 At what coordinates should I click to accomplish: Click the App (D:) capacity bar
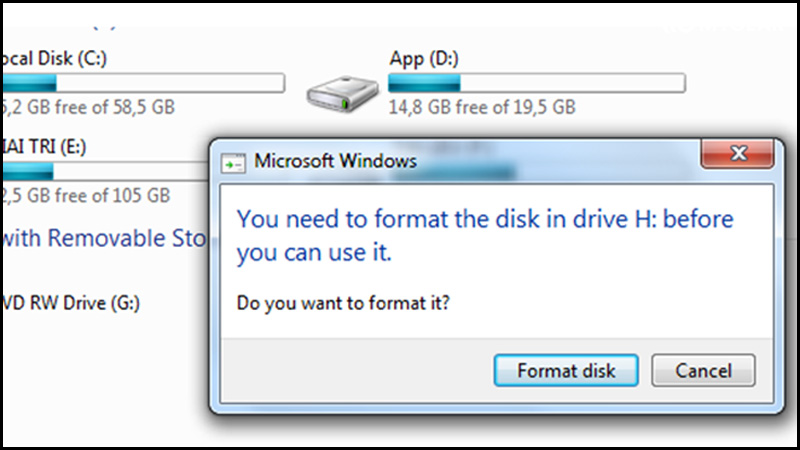click(x=537, y=82)
